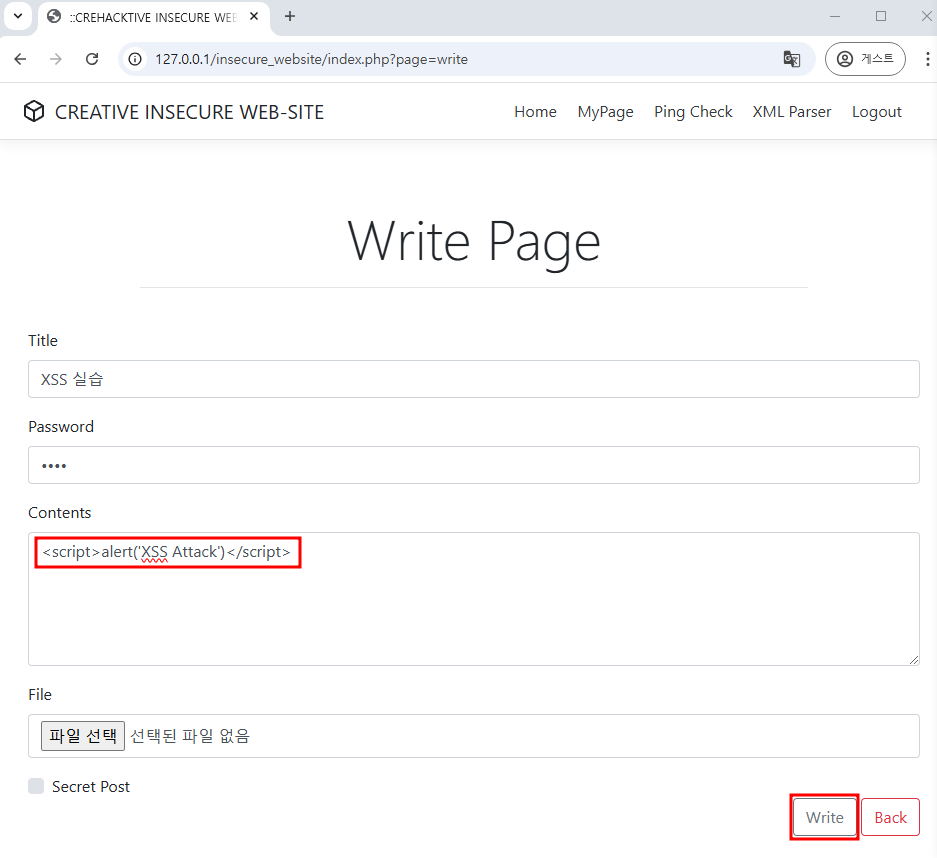Open MyPage in navigation
The image size is (937, 858).
605,112
